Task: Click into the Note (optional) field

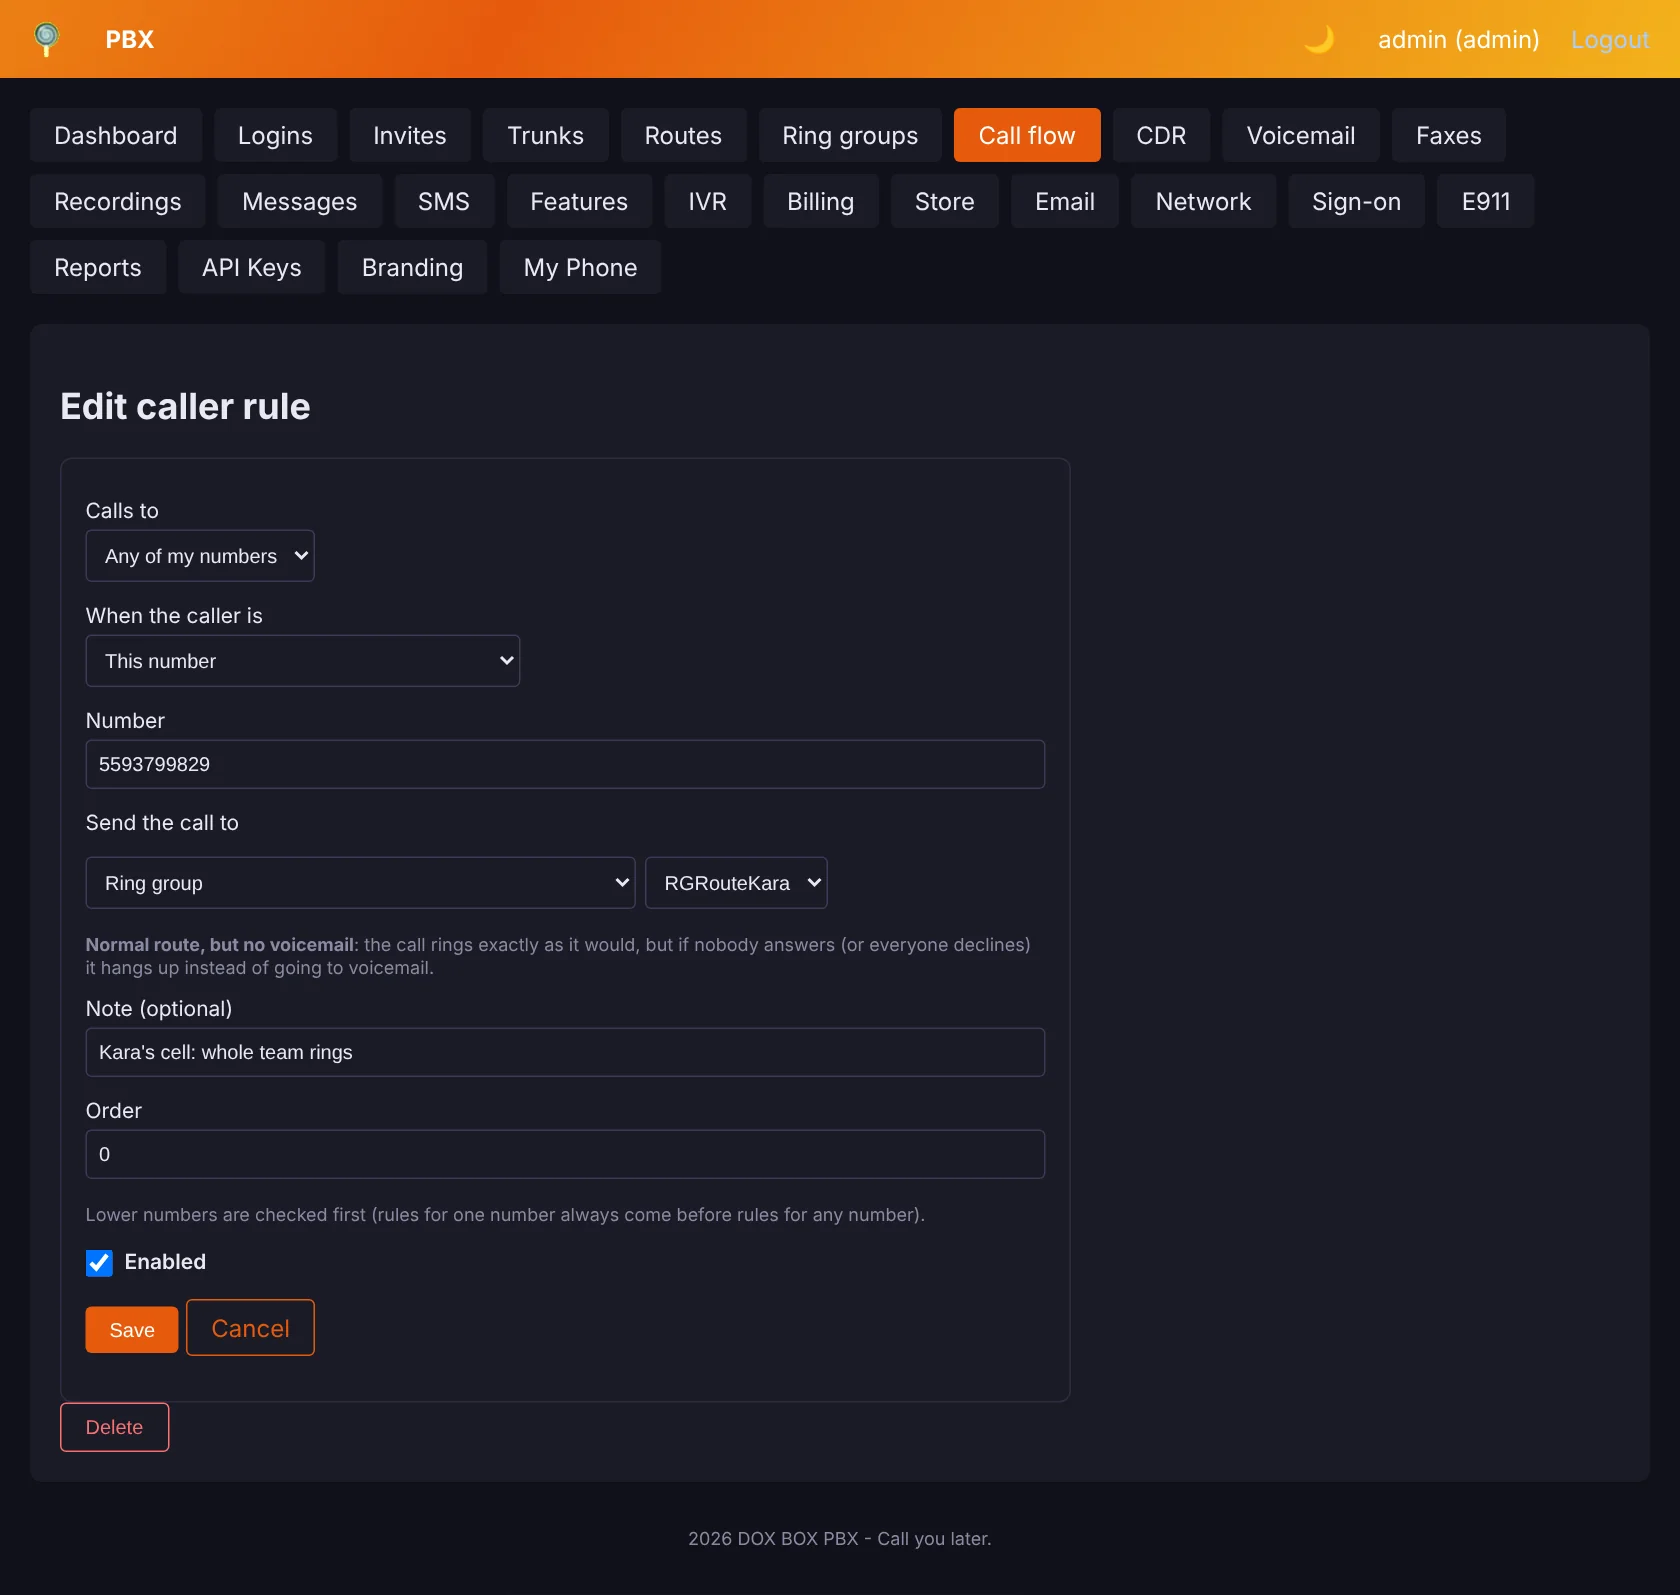Action: [x=565, y=1052]
